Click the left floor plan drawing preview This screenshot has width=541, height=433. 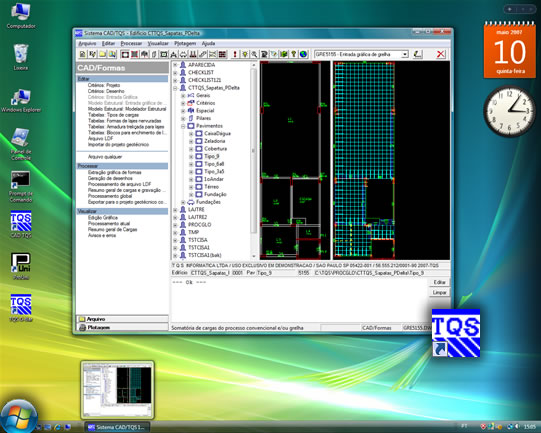295,160
